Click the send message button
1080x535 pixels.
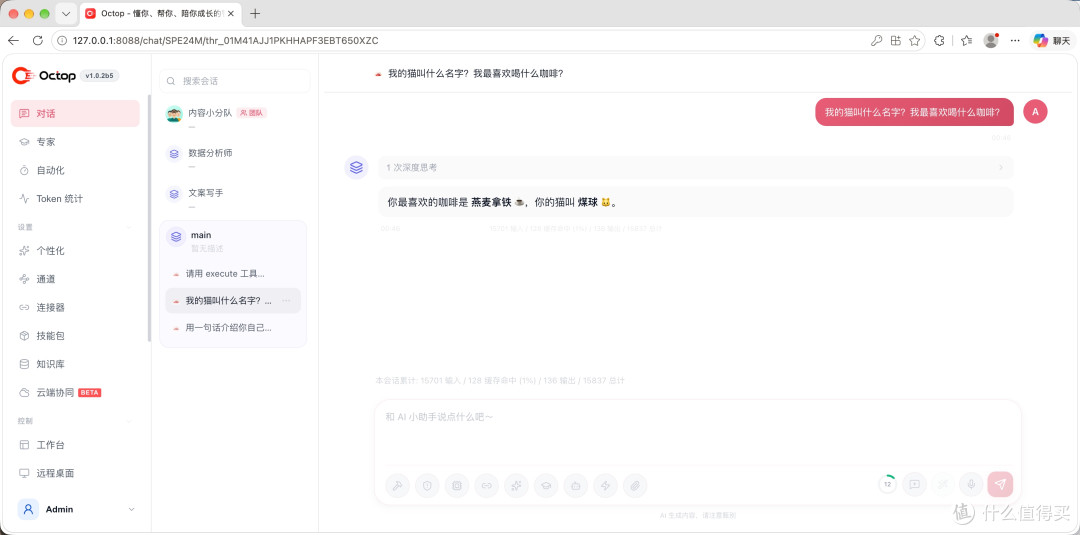pos(1000,484)
